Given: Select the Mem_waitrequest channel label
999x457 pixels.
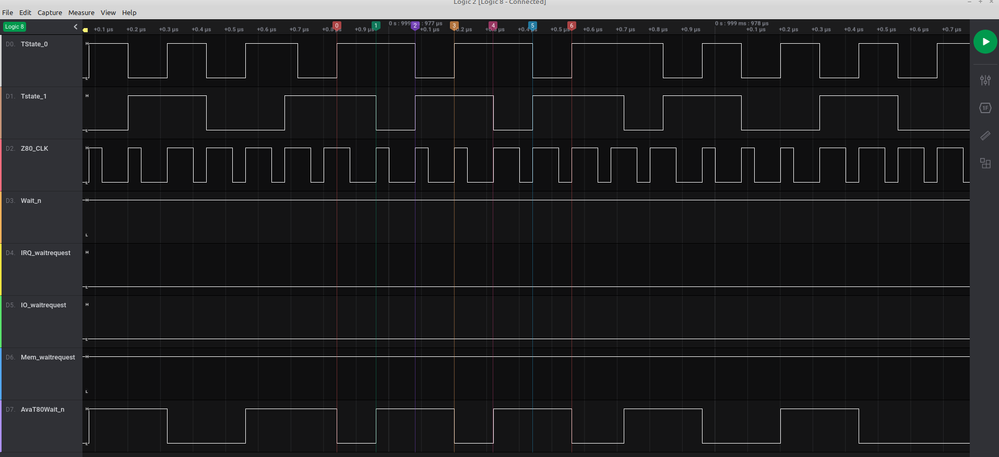Looking at the screenshot, I should 48,358.
